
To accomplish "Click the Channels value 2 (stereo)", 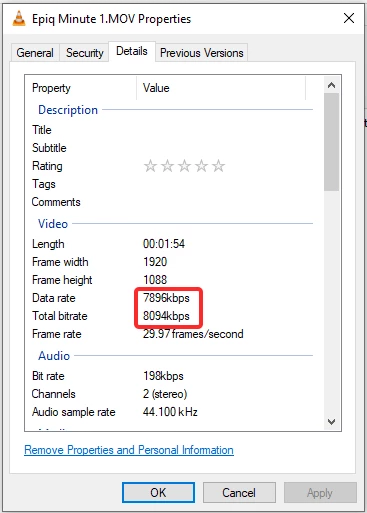I will coord(165,394).
